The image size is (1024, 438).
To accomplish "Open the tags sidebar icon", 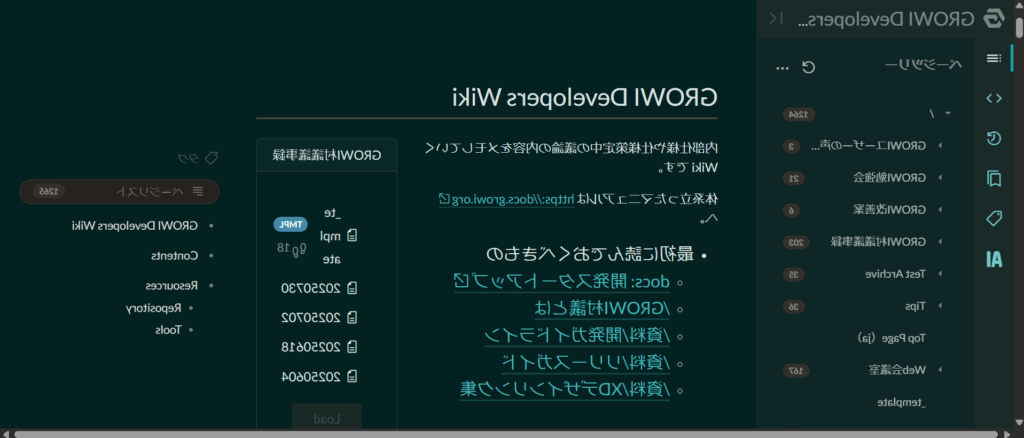I will point(993,219).
